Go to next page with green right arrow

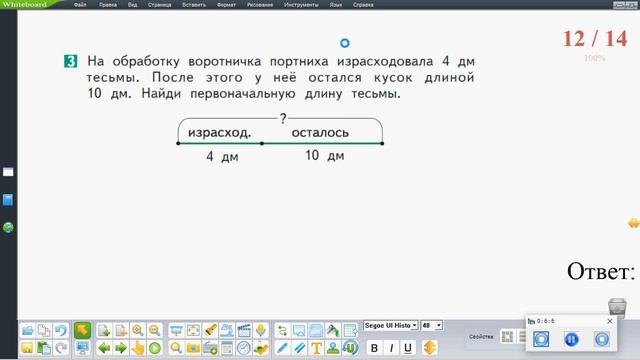[x=121, y=348]
